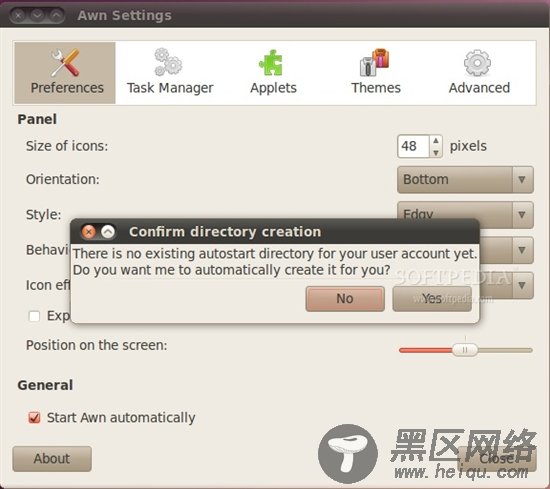The height and width of the screenshot is (489, 550).
Task: Choose Yes to create autostart directory
Action: tap(432, 299)
